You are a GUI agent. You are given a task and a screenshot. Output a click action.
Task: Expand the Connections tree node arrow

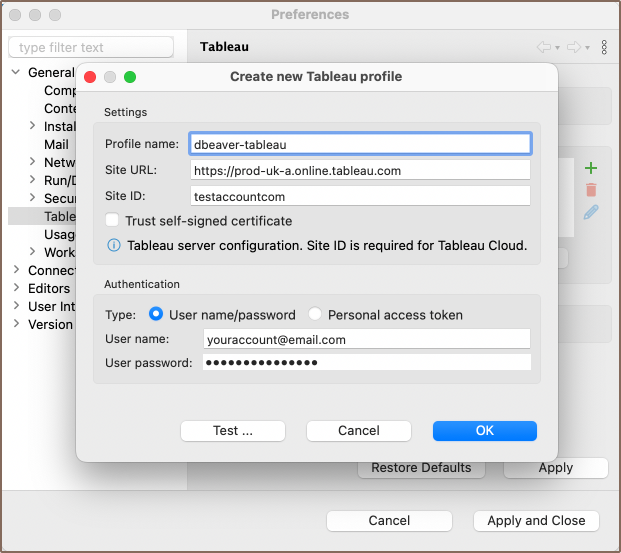point(16,270)
